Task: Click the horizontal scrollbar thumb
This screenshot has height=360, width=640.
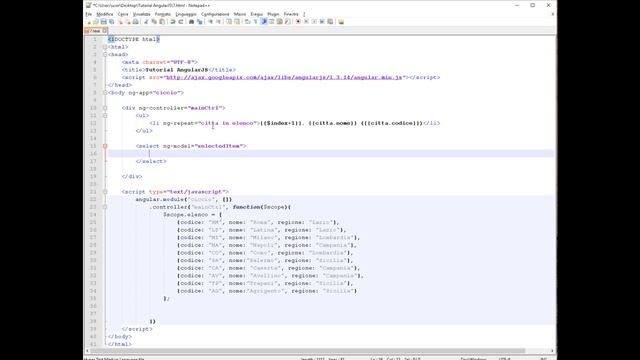Action: (308, 351)
